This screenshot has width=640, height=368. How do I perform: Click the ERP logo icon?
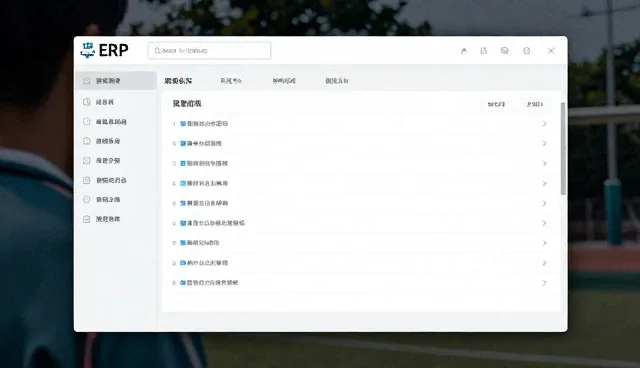(87, 50)
